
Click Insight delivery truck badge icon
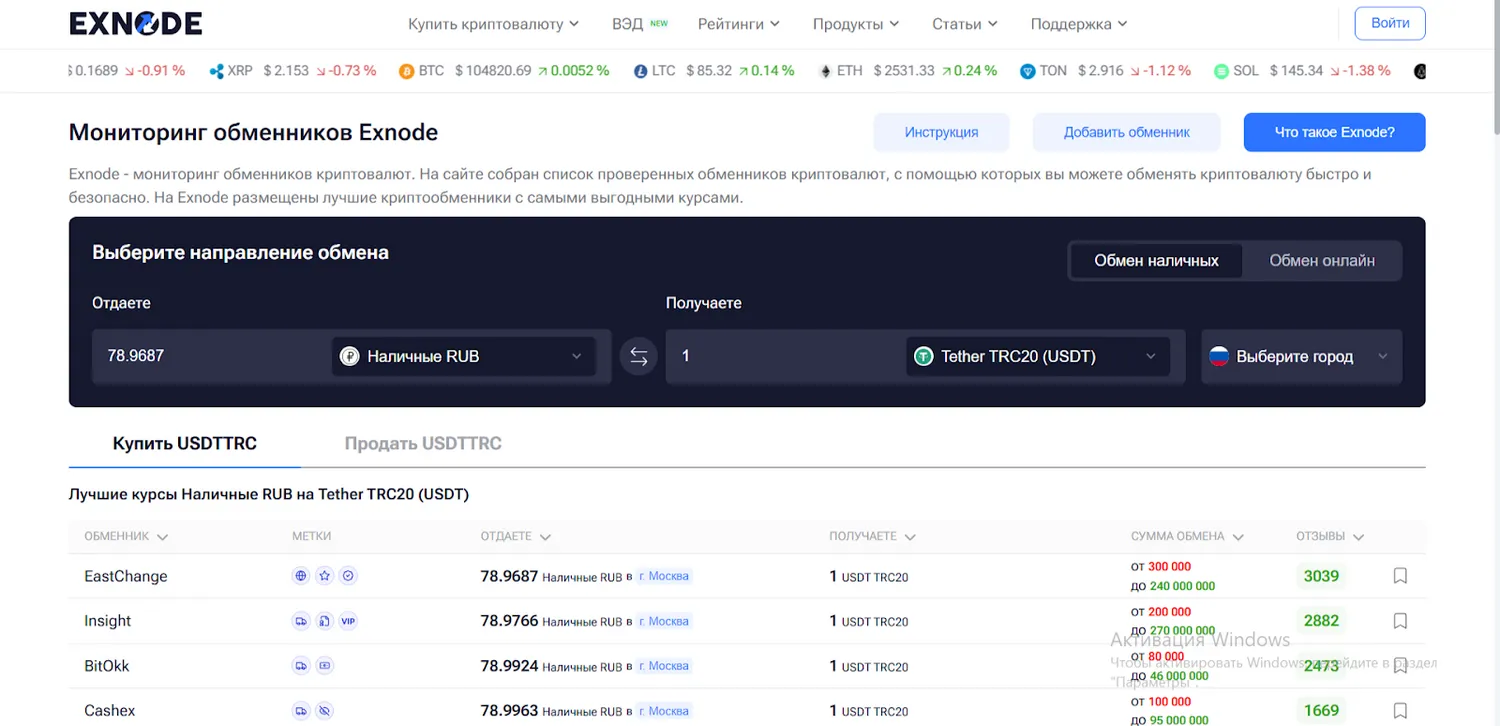point(301,621)
